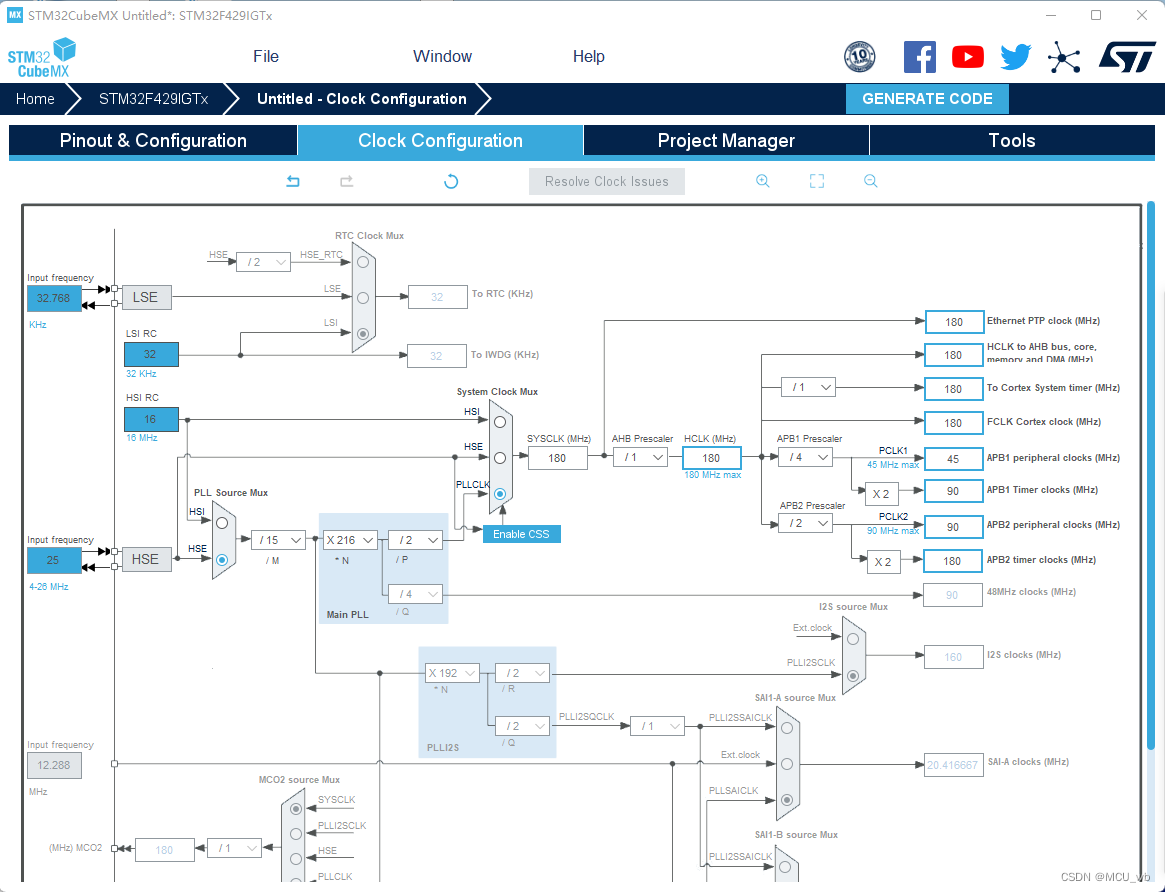Open the AHB Prescaler dropdown
Viewport: 1165px width, 892px height.
640,458
